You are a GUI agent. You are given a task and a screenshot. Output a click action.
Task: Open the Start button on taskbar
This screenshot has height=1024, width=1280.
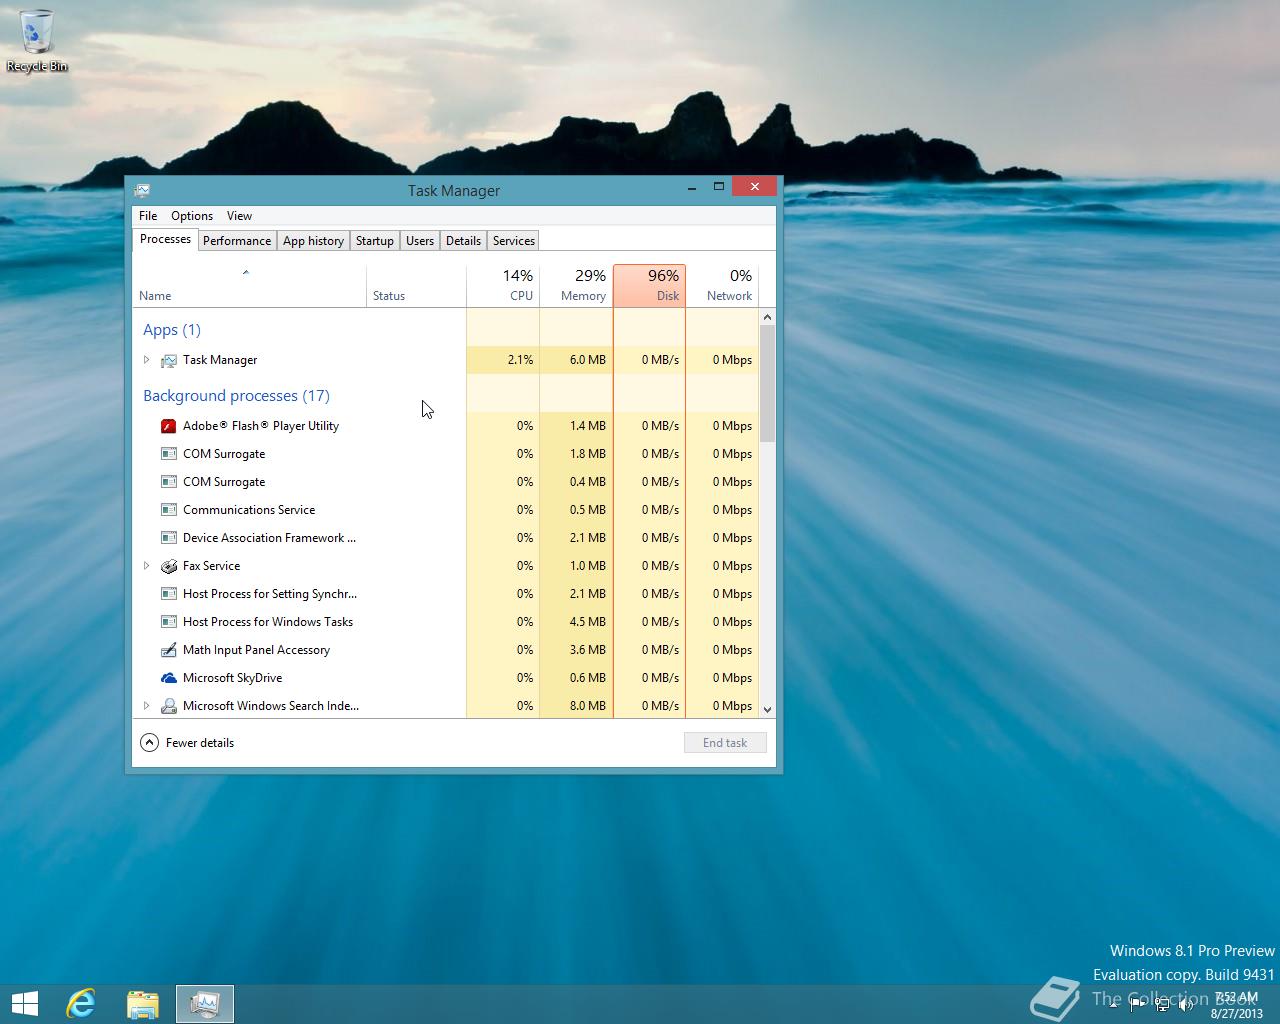[x=25, y=1004]
